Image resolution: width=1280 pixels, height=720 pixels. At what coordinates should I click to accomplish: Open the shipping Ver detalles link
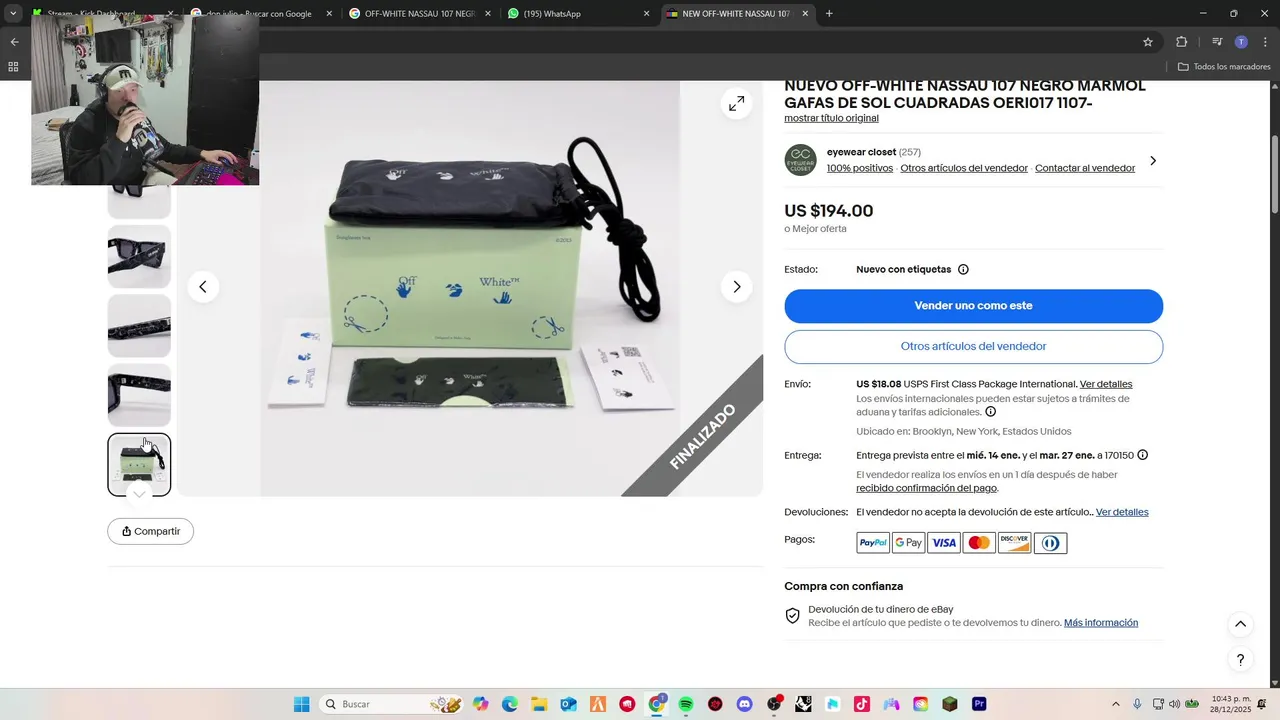(1106, 384)
